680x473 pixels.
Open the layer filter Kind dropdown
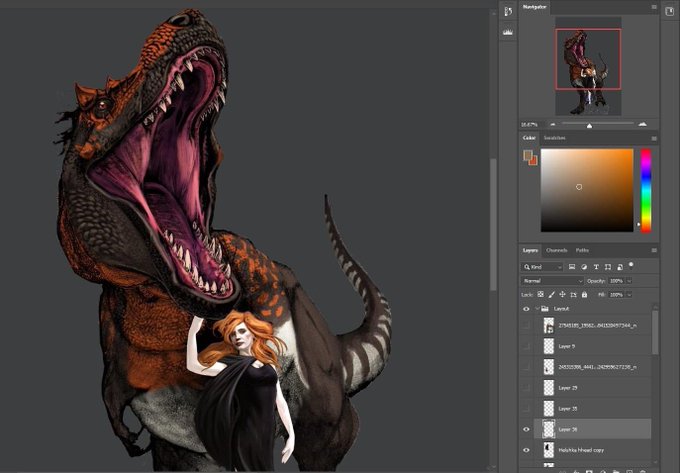tap(542, 267)
